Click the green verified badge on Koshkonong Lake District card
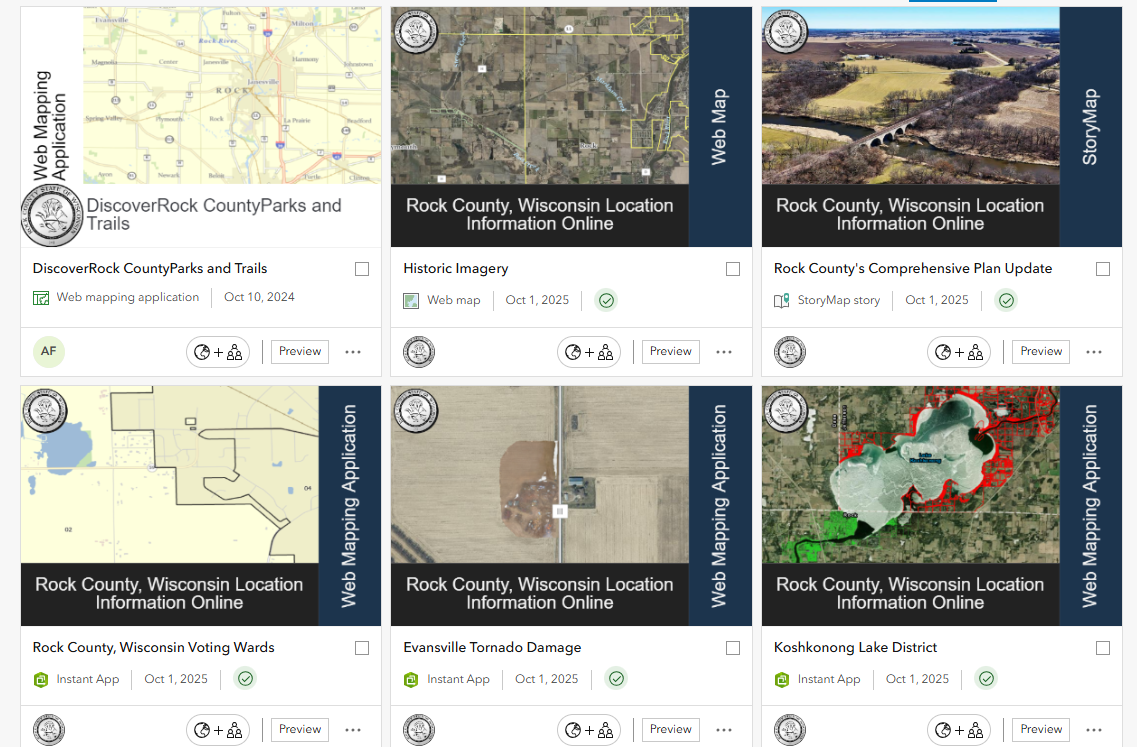 (986, 679)
